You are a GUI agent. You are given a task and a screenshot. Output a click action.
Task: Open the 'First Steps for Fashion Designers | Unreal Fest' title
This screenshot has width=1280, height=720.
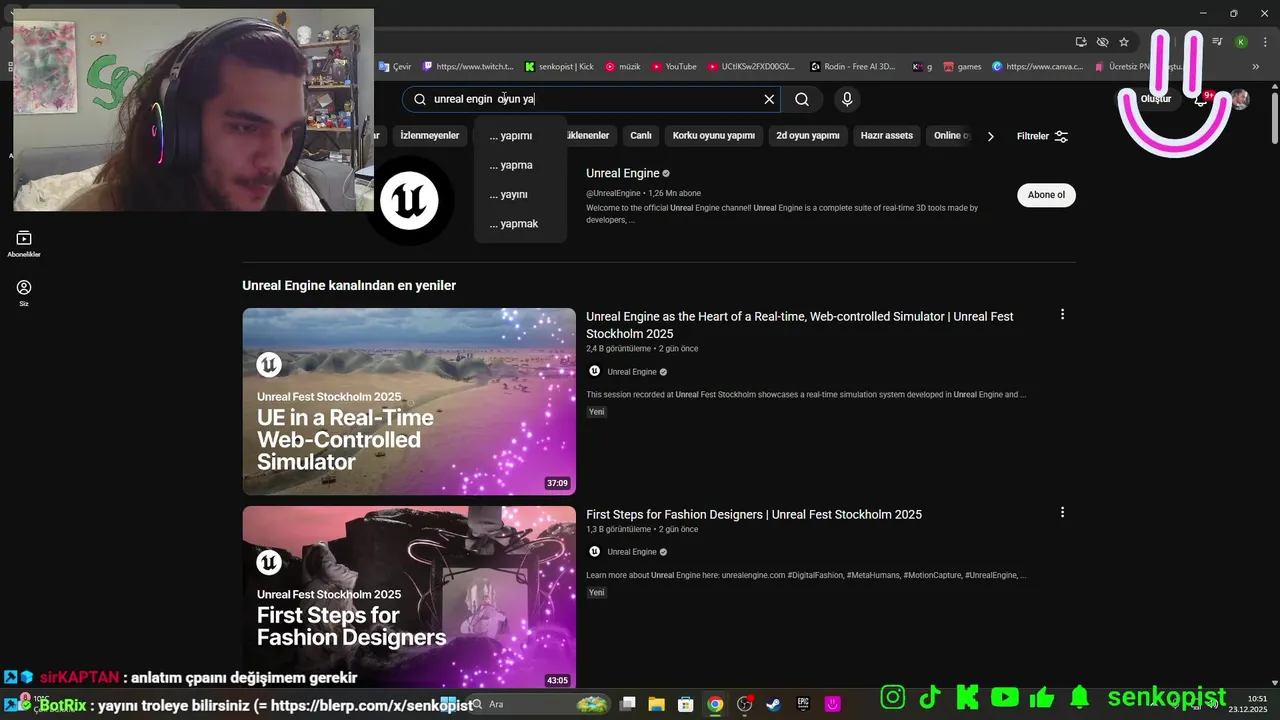click(x=754, y=514)
